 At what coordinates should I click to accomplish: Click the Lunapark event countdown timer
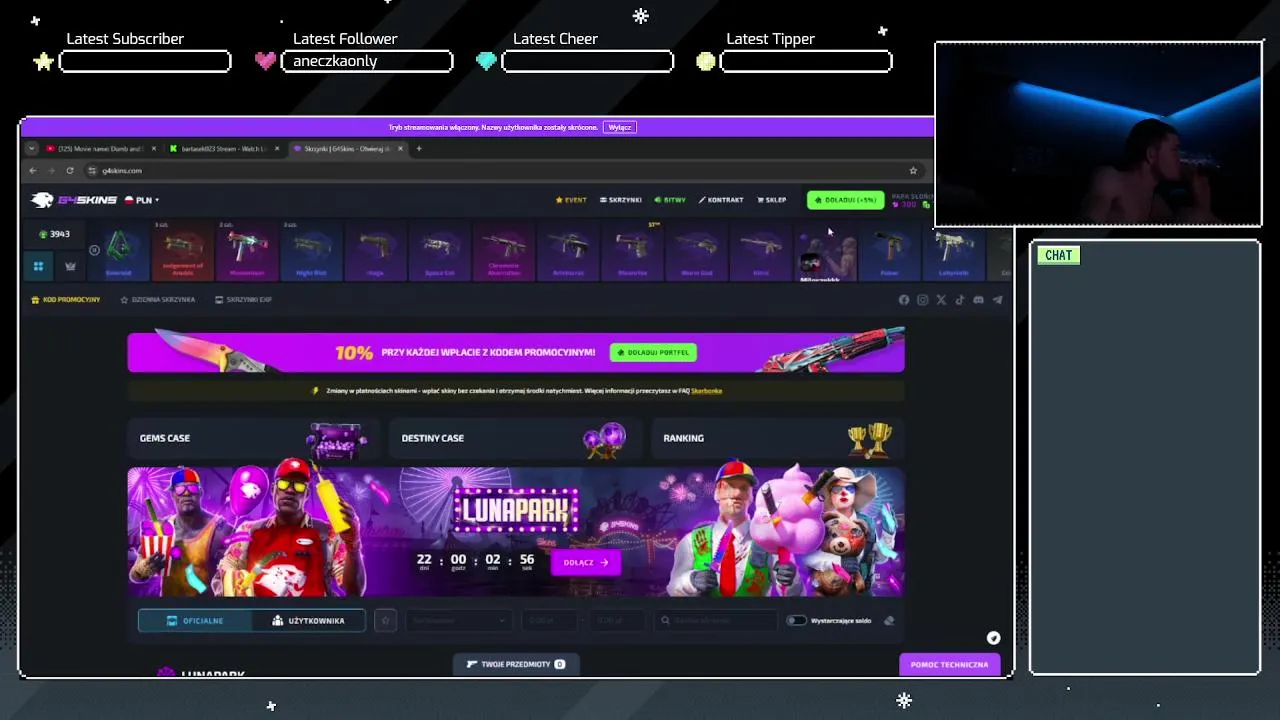click(x=475, y=562)
